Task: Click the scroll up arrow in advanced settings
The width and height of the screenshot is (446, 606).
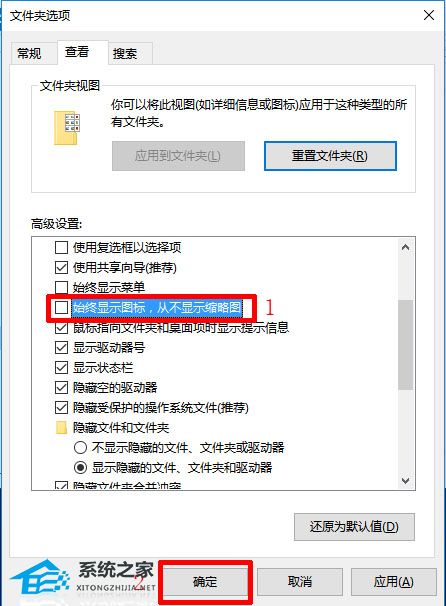Action: 405,247
